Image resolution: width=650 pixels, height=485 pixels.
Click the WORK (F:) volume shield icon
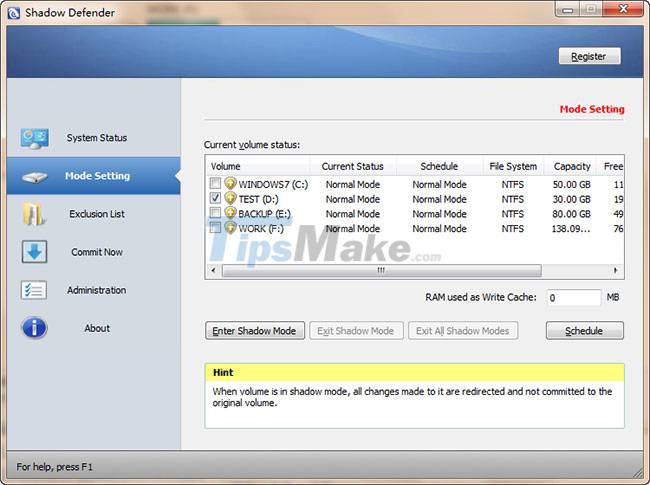[230, 228]
